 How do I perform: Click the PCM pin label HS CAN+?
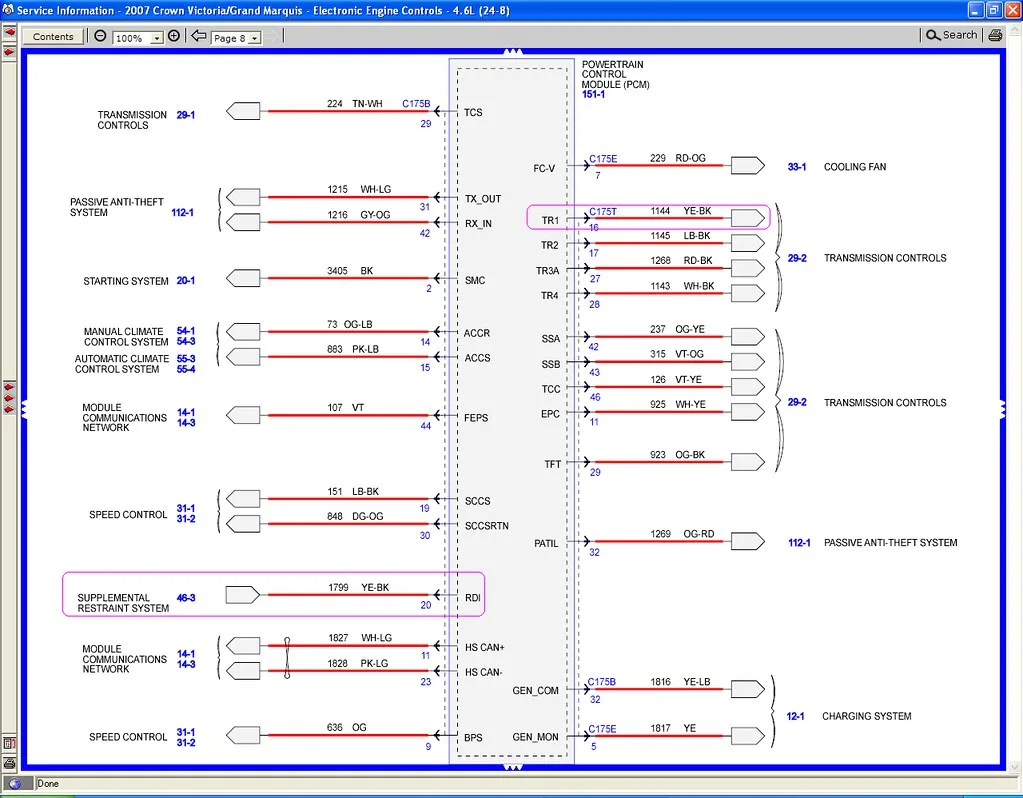[485, 647]
